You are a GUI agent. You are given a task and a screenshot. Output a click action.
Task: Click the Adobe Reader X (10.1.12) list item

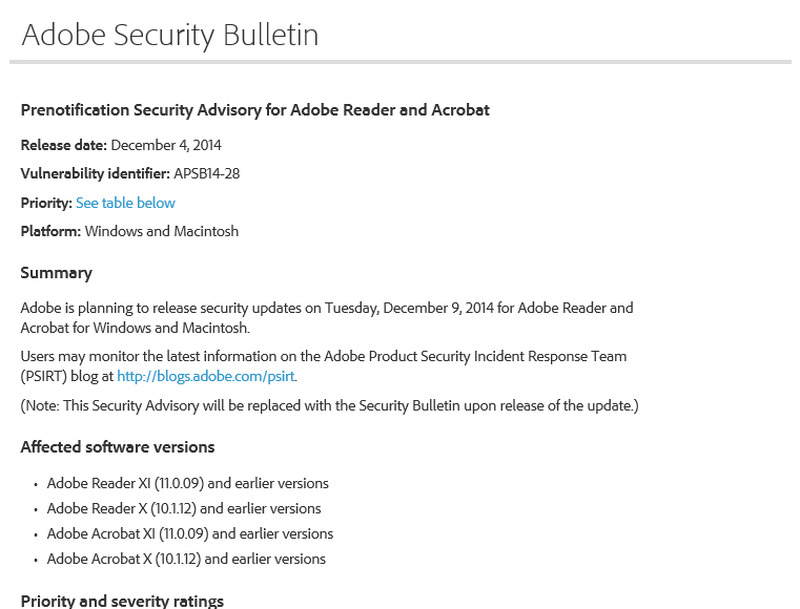click(x=184, y=508)
